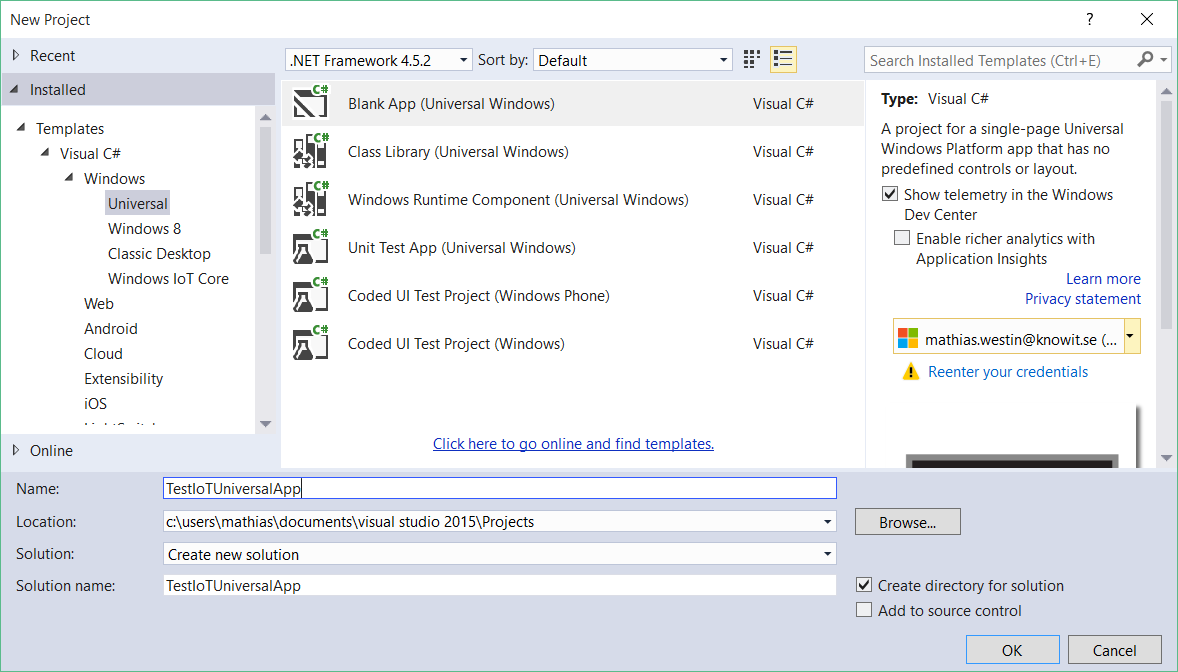
Task: Click the details pane scrollbar down arrow
Action: pyautogui.click(x=1166, y=458)
